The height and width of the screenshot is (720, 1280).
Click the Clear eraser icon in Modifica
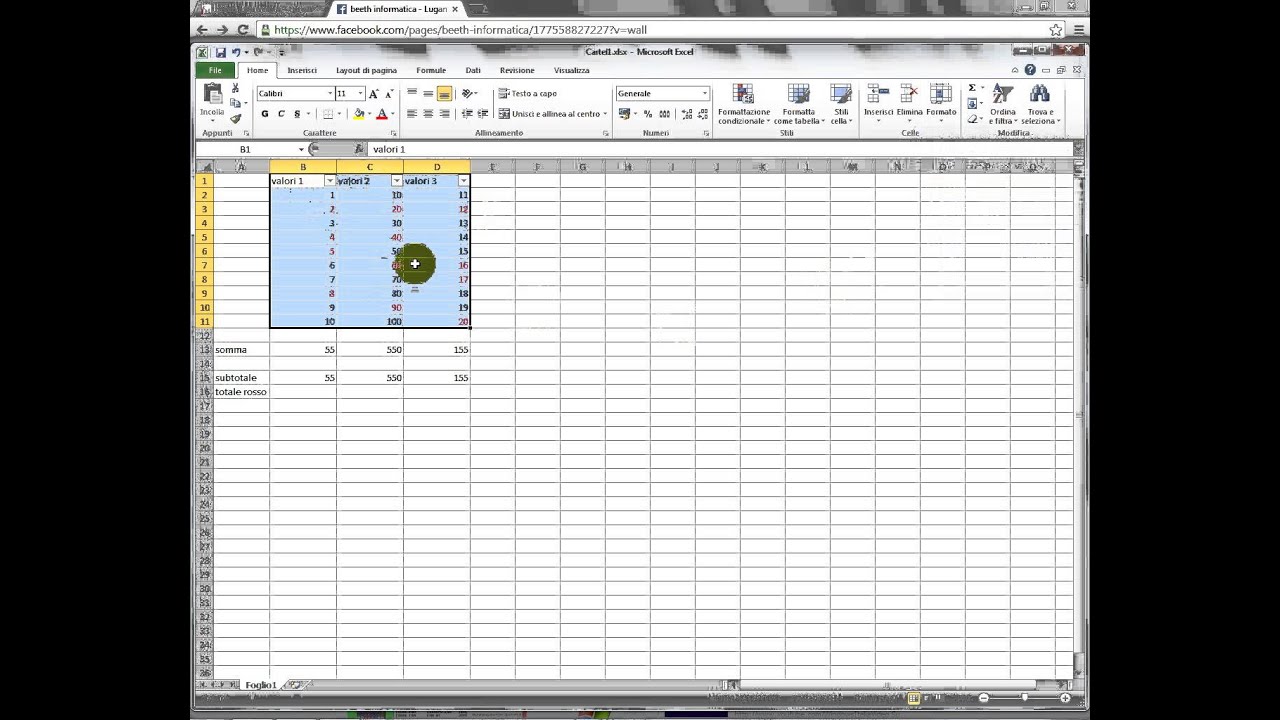point(972,119)
